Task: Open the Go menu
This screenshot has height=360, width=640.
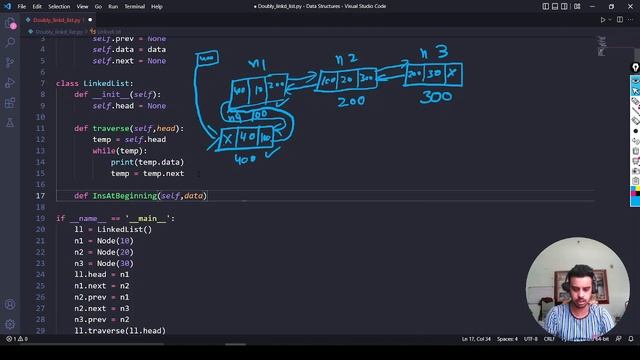Action: coord(98,7)
